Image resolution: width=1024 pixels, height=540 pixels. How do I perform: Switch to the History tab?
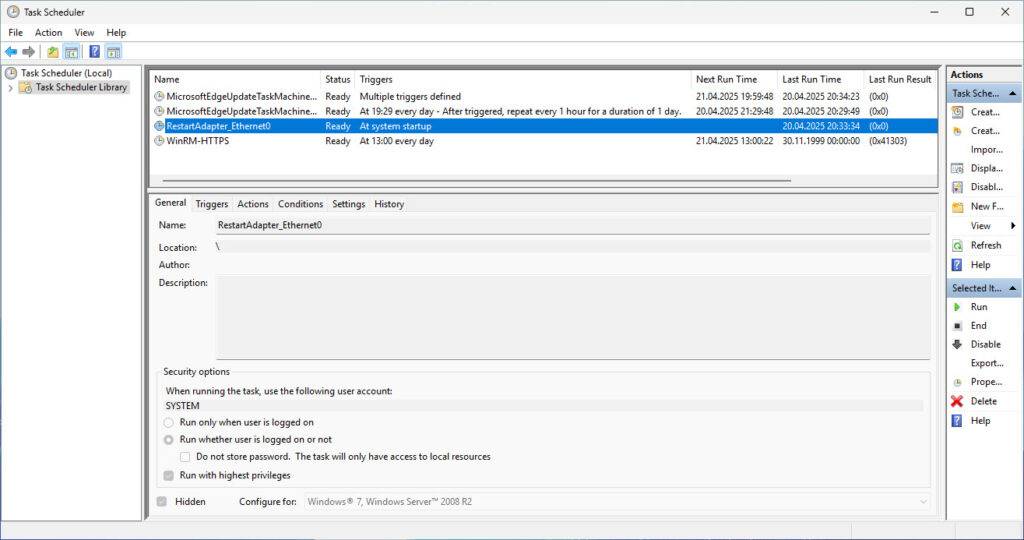point(389,204)
